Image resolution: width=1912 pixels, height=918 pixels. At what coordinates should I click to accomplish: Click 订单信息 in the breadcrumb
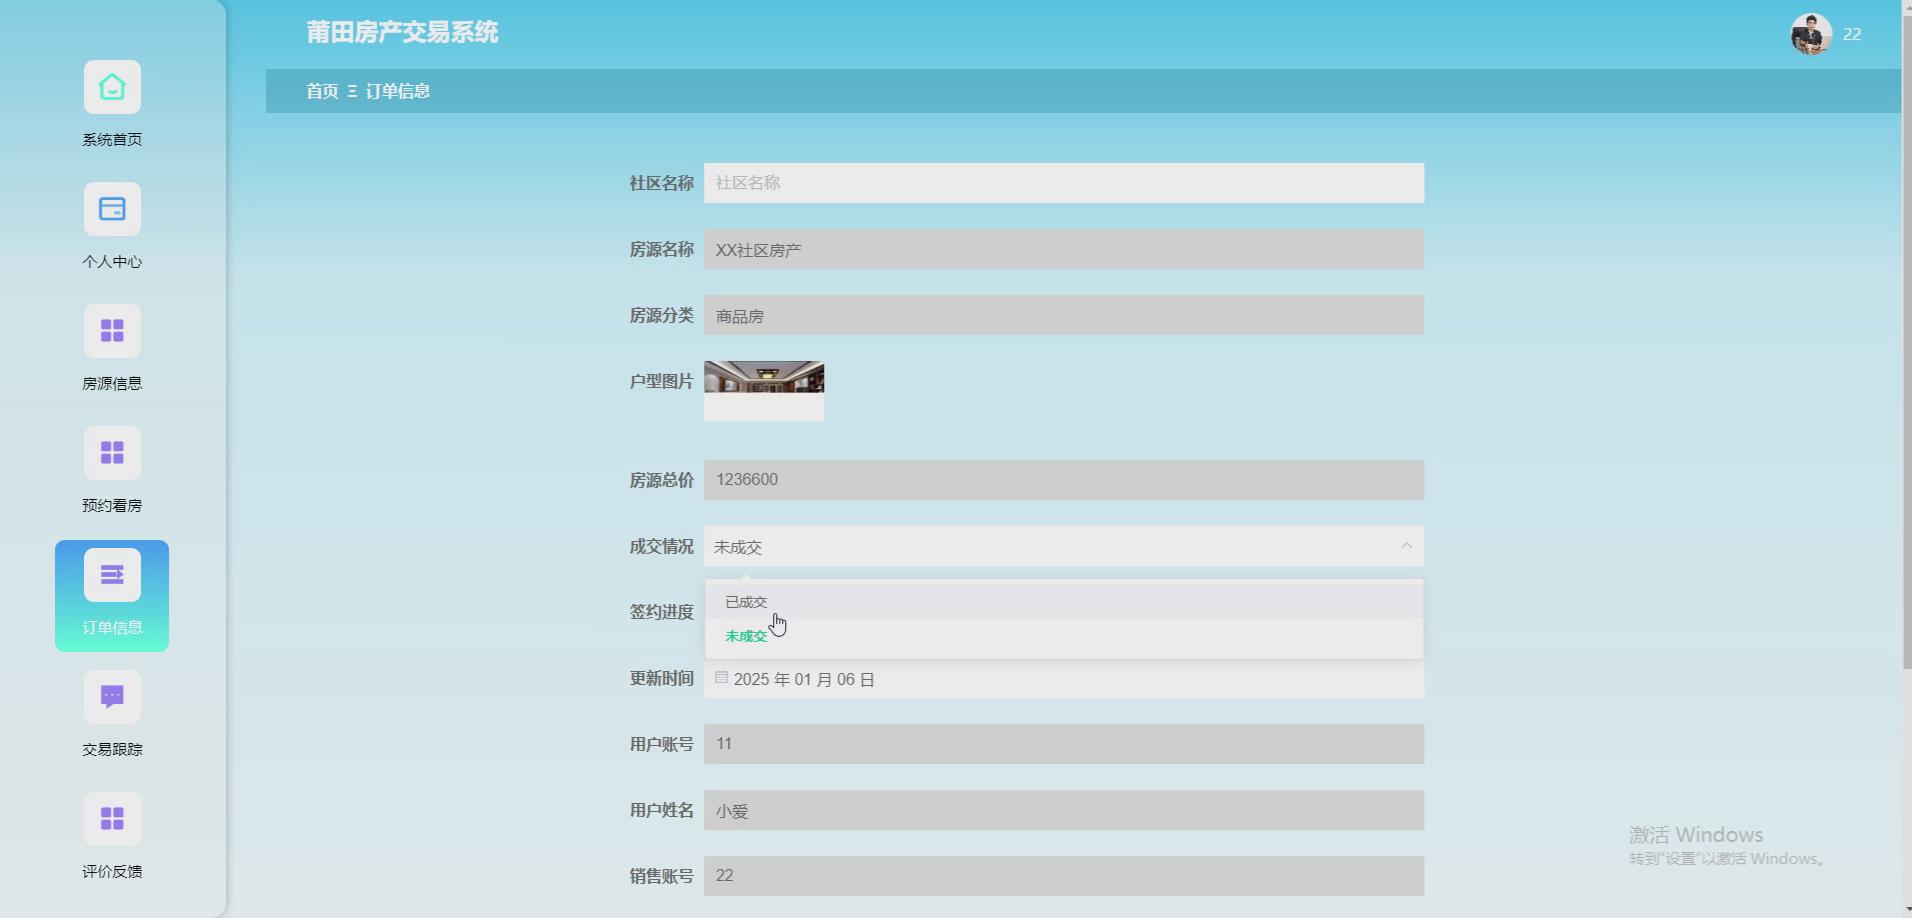tap(398, 91)
